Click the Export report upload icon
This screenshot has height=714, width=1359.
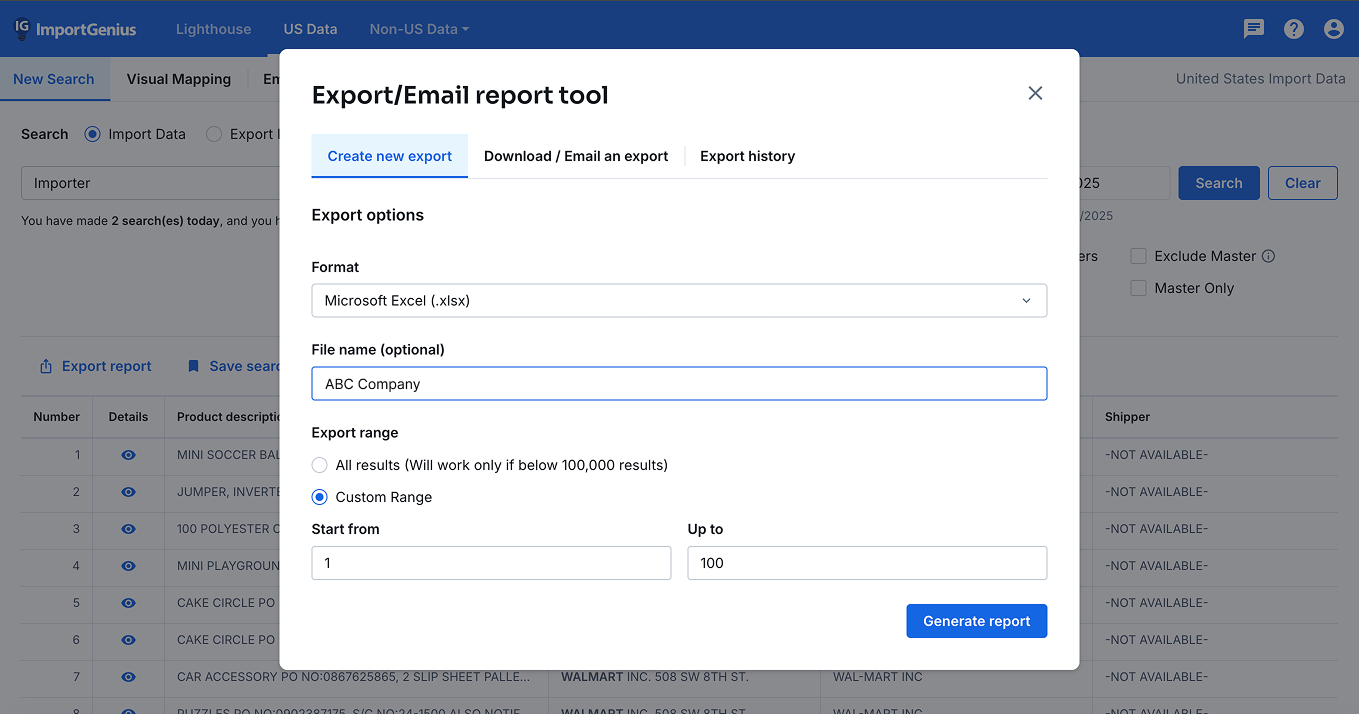[45, 366]
